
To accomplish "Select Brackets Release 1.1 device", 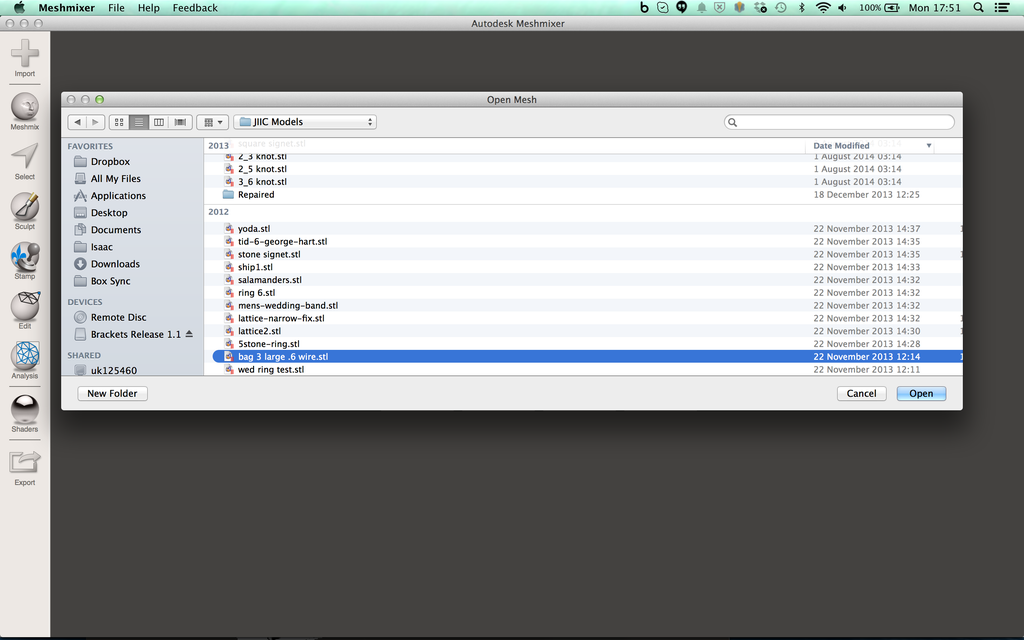I will pyautogui.click(x=135, y=334).
